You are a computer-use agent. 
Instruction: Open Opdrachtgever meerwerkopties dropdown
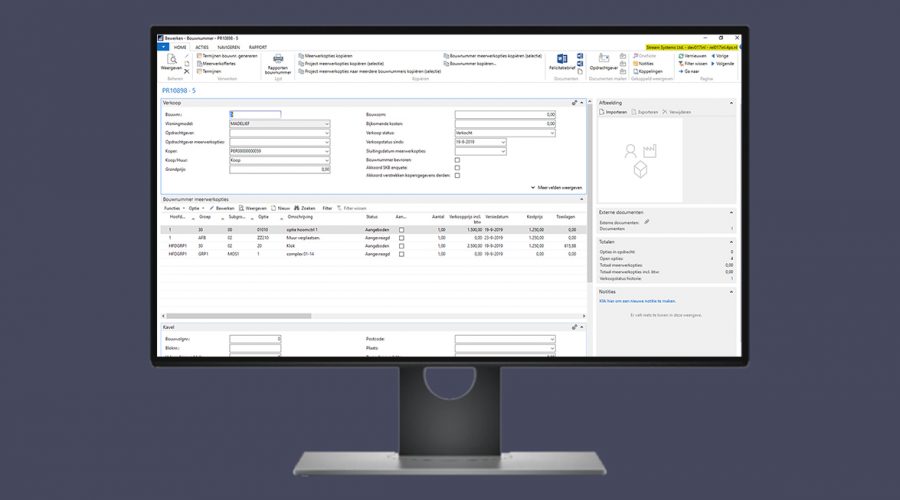pyautogui.click(x=327, y=142)
